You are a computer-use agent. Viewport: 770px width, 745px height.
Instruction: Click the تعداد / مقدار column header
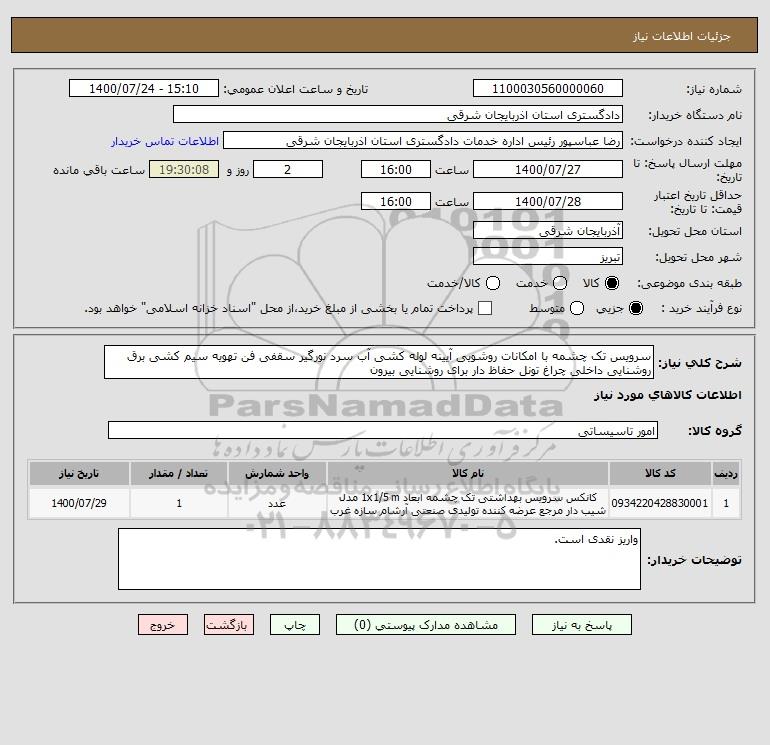179,473
